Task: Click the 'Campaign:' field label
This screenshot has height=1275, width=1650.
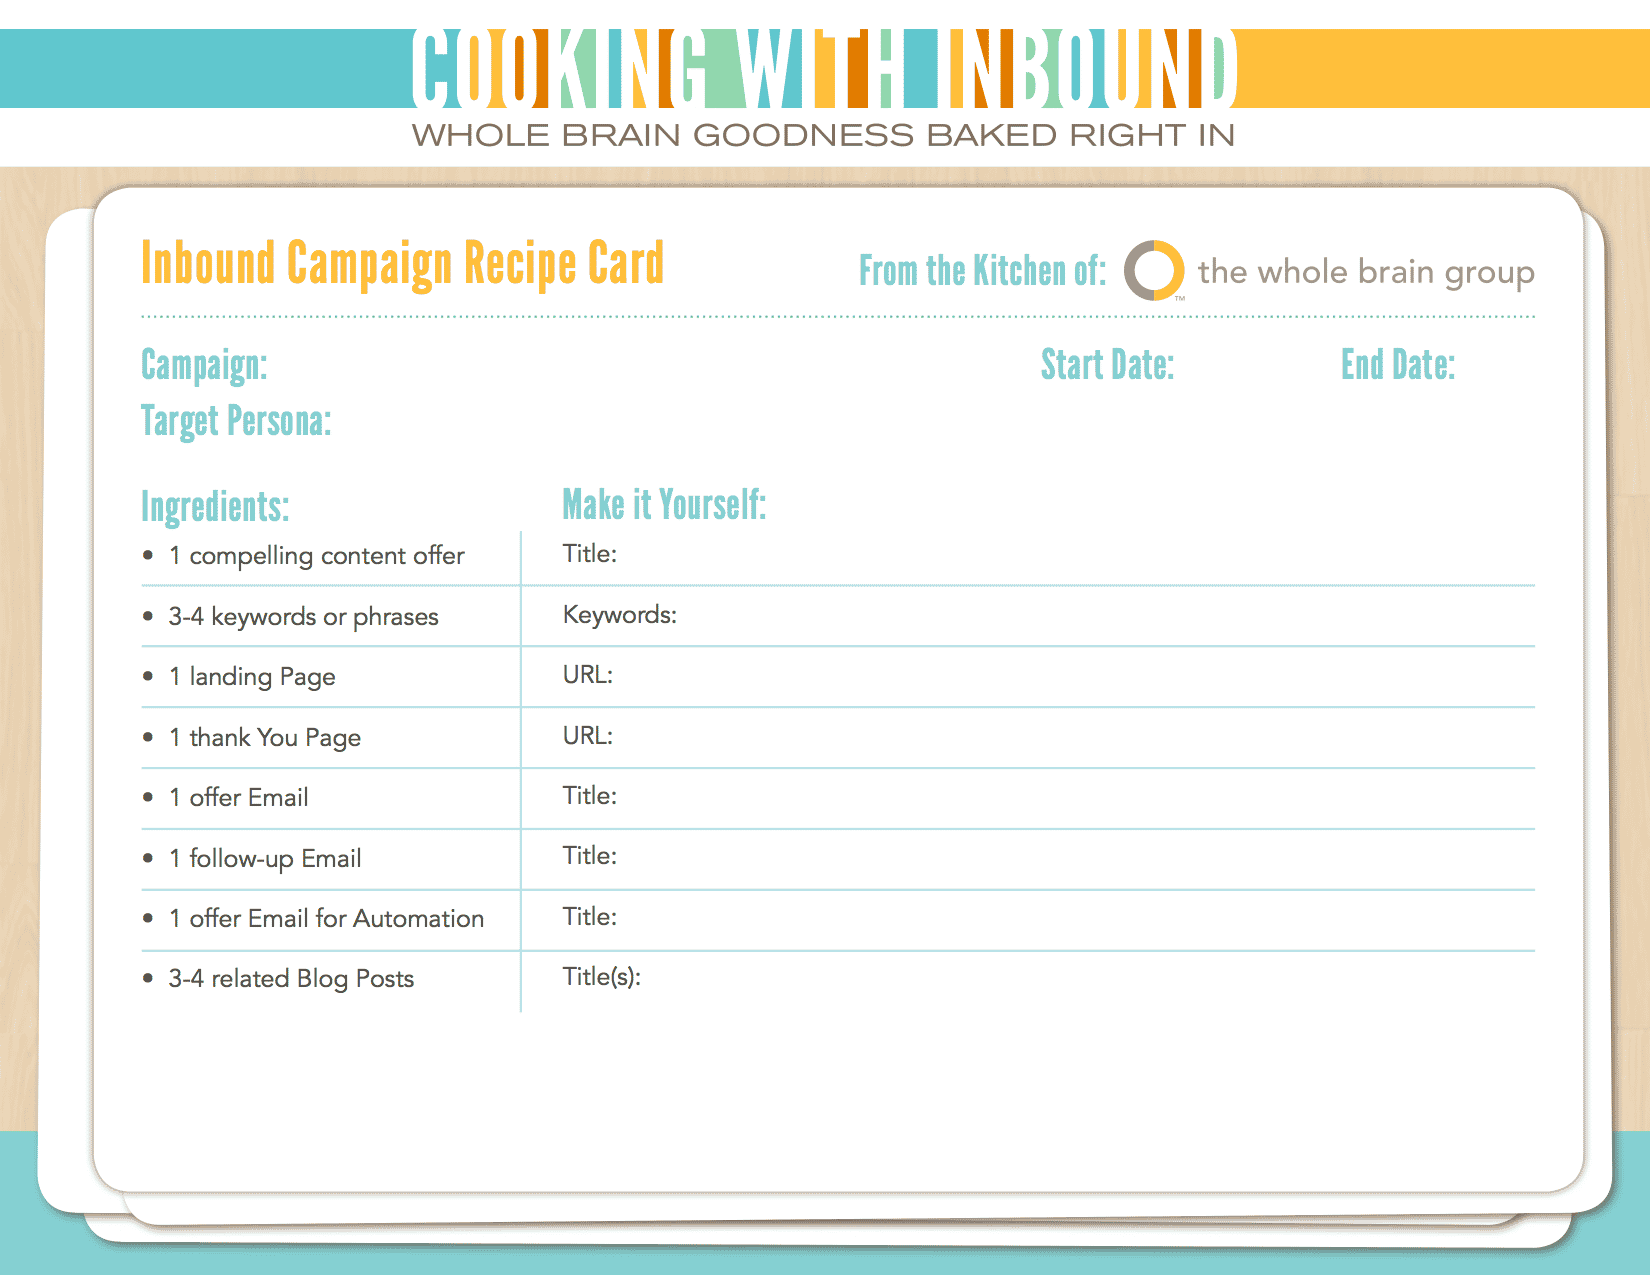Action: click(204, 366)
